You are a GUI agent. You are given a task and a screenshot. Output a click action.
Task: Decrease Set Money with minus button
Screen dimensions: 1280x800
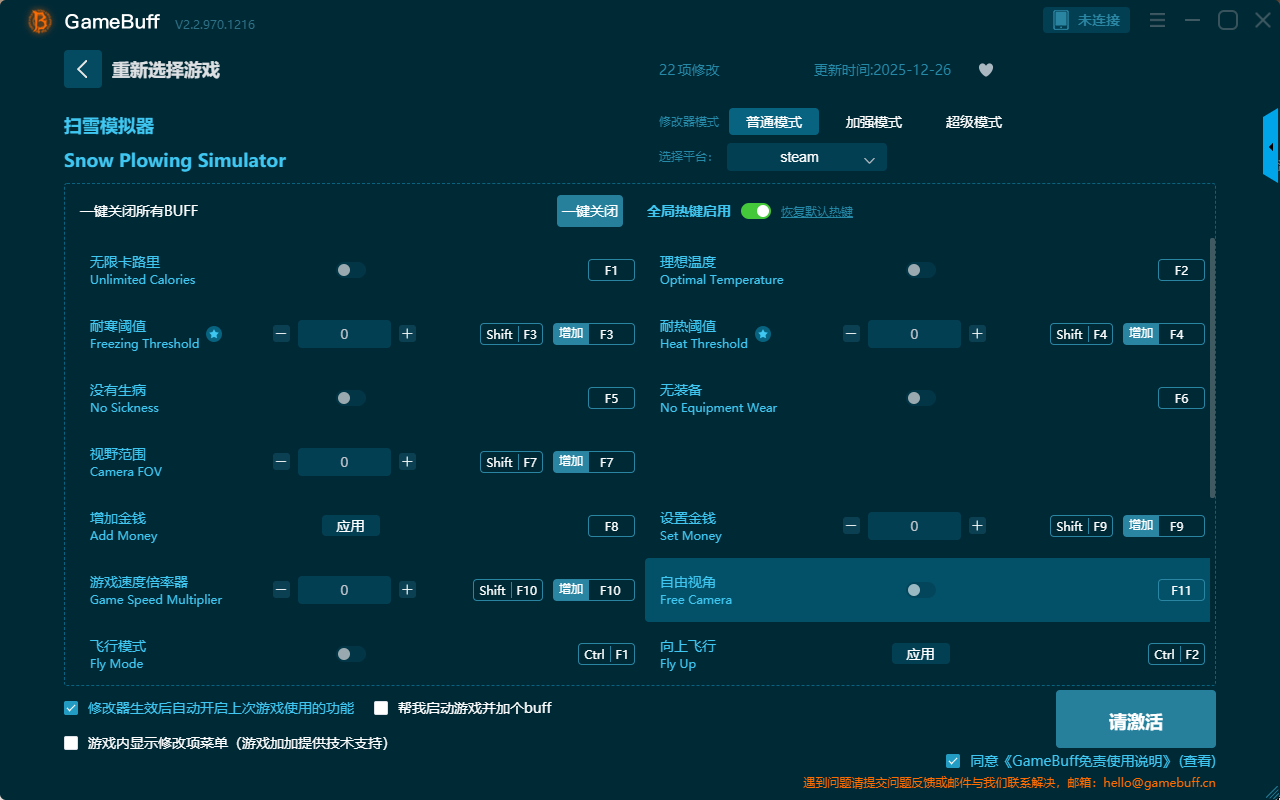point(851,526)
